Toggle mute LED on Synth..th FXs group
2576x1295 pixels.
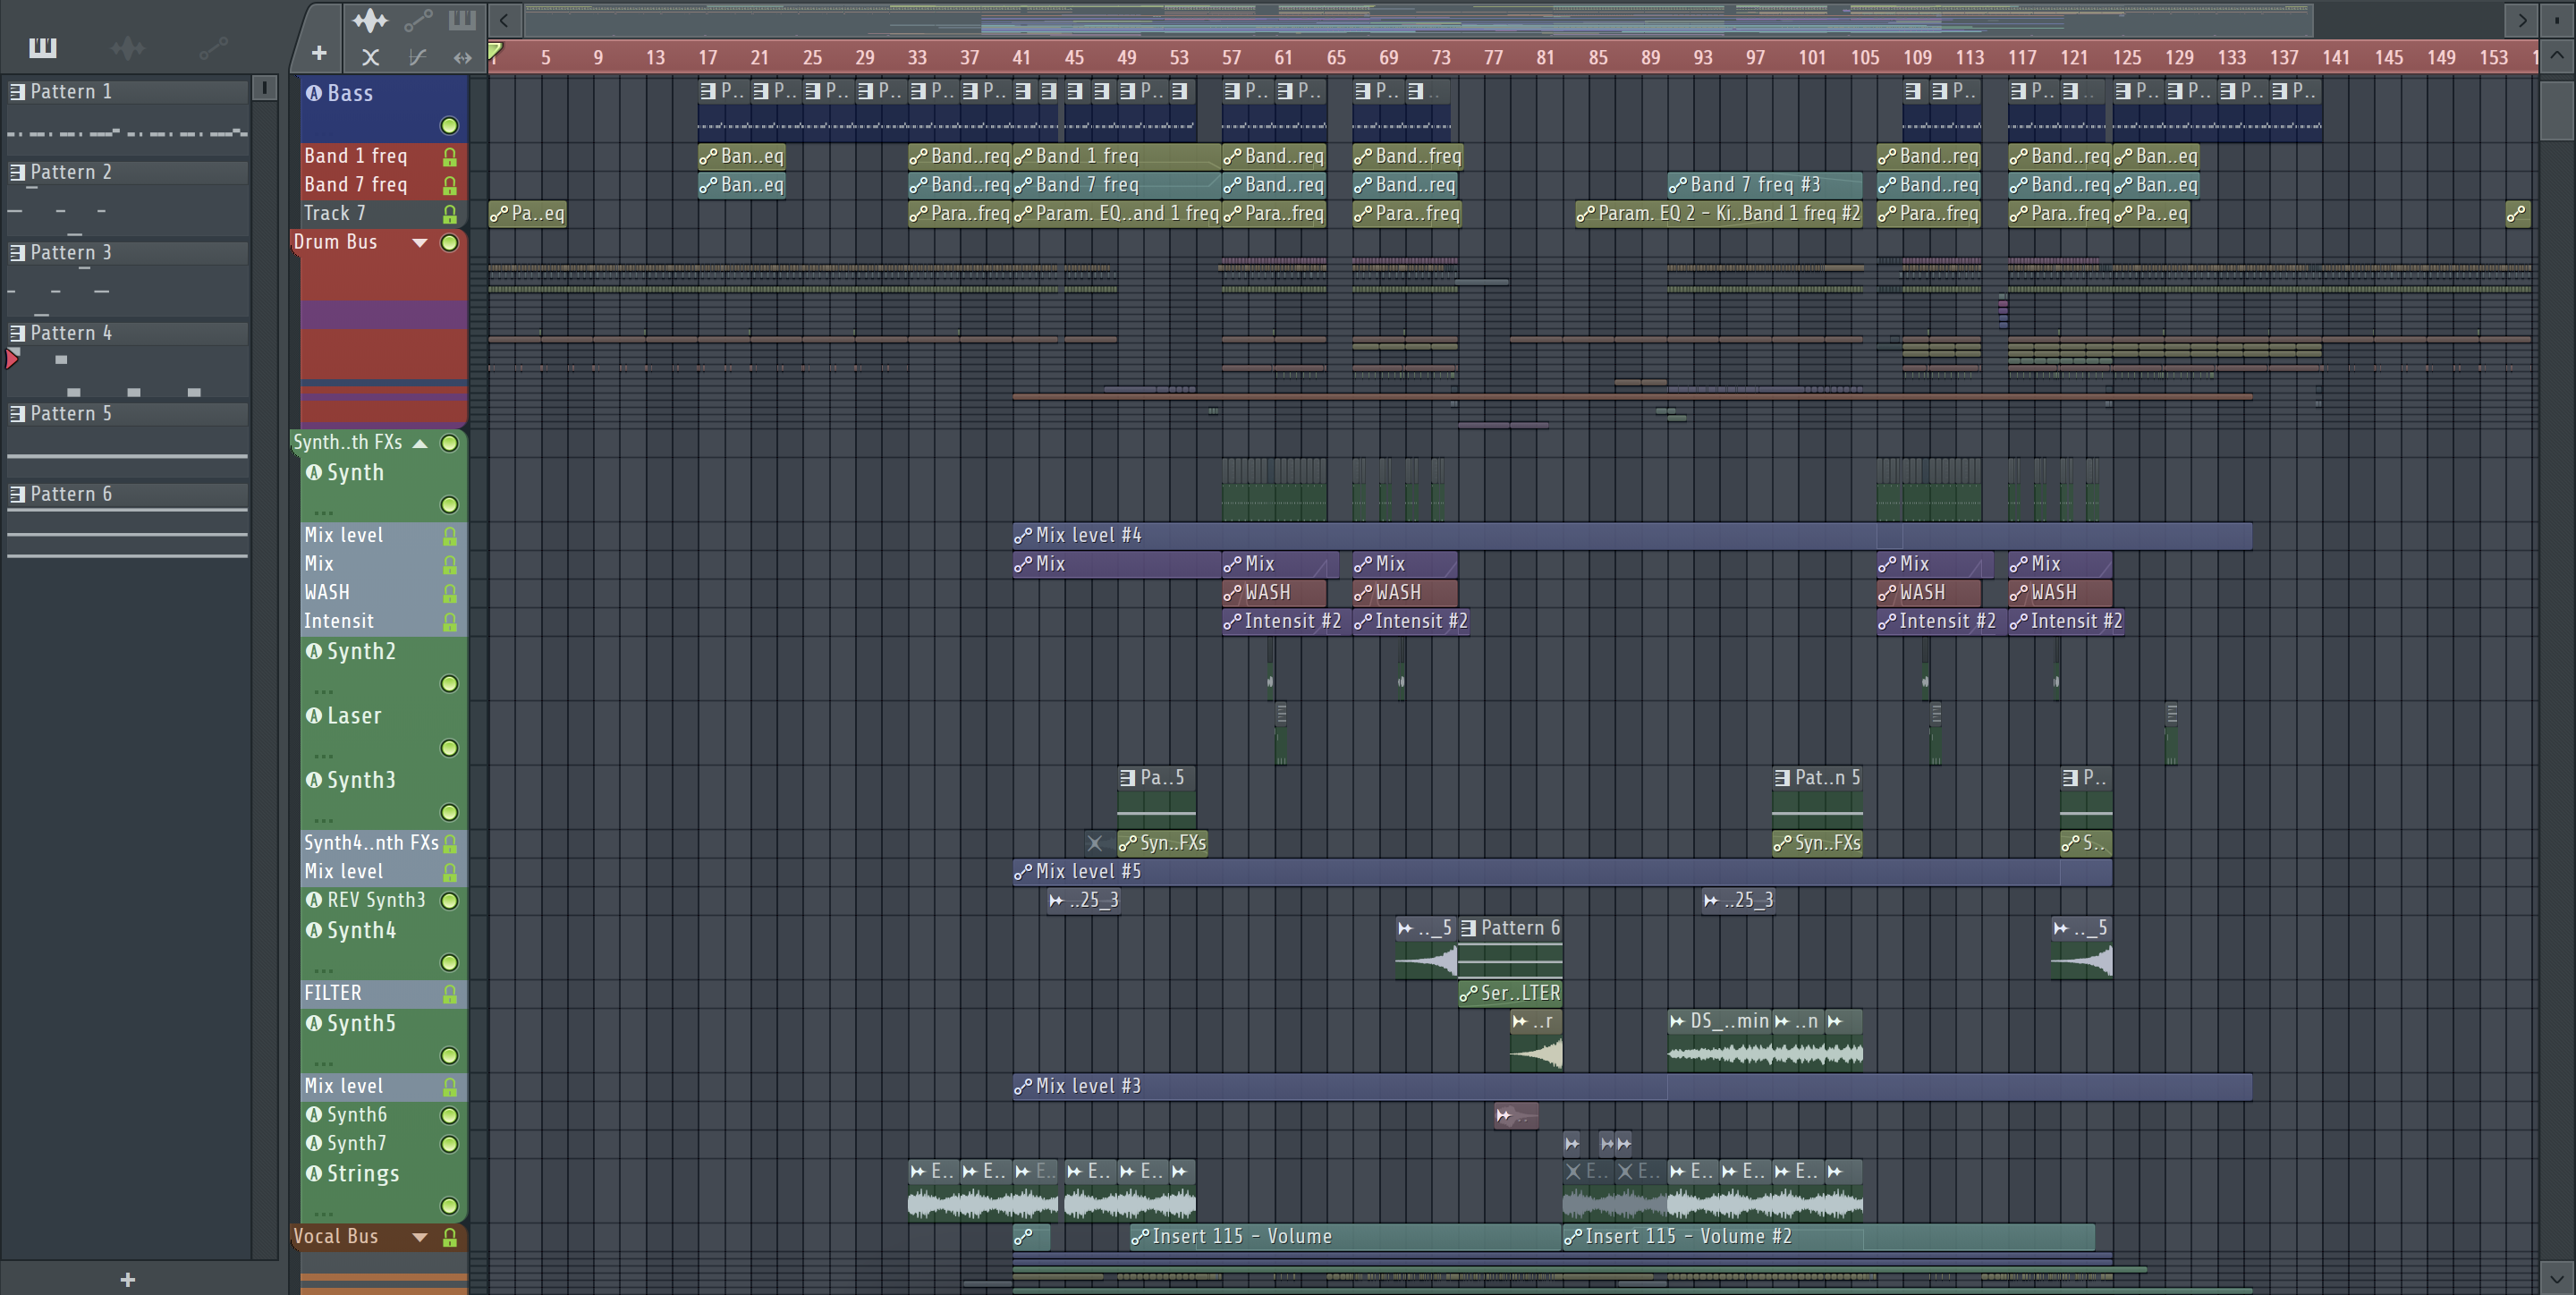450,443
